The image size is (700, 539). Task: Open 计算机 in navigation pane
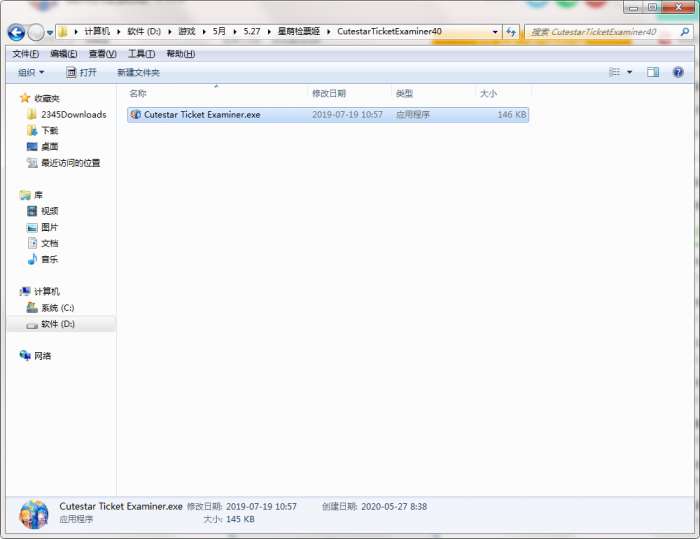point(47,292)
